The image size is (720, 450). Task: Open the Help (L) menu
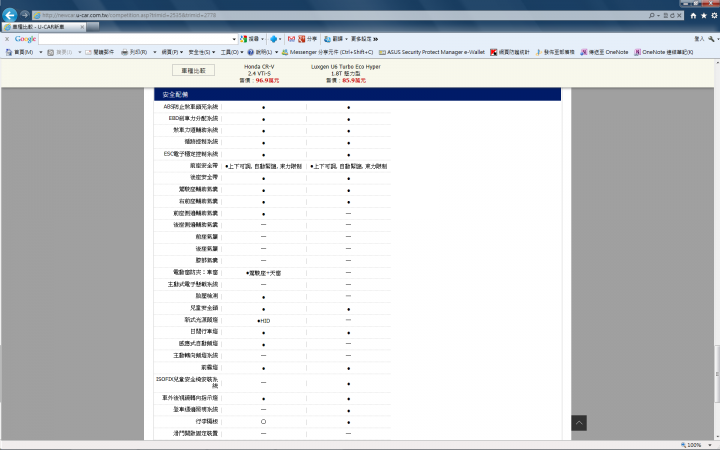click(x=263, y=52)
